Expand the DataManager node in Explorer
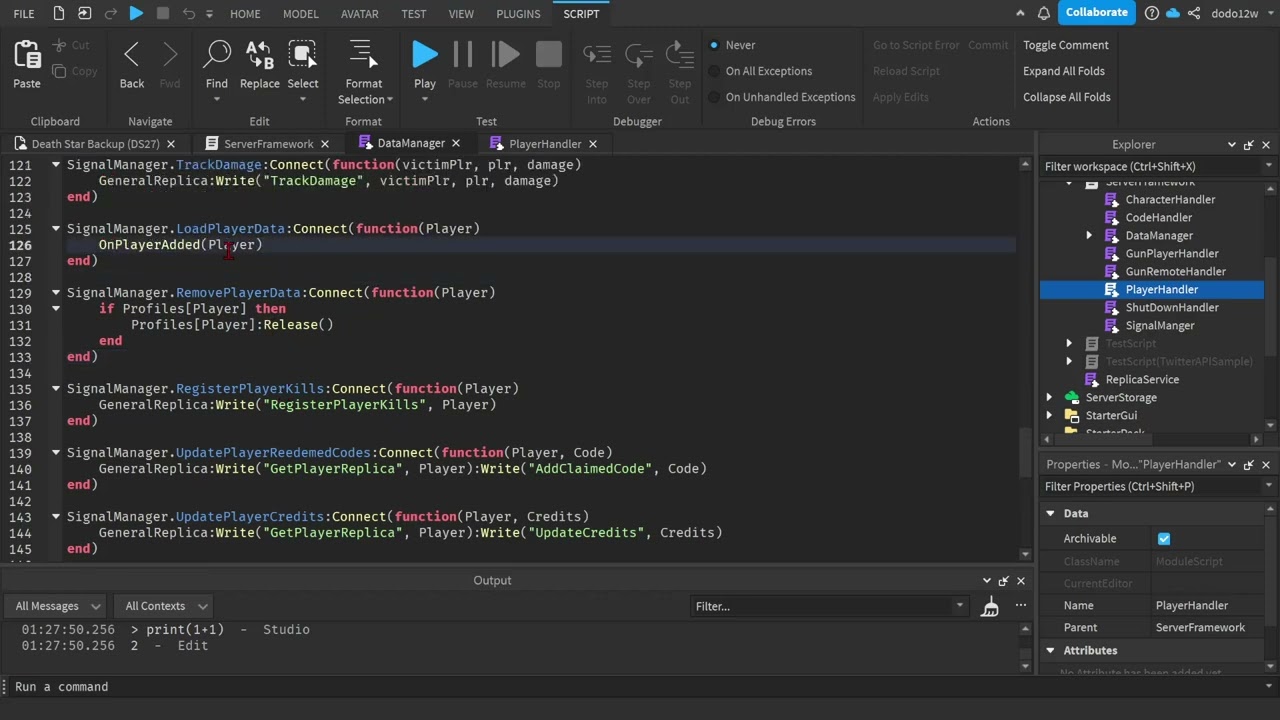 coord(1089,236)
